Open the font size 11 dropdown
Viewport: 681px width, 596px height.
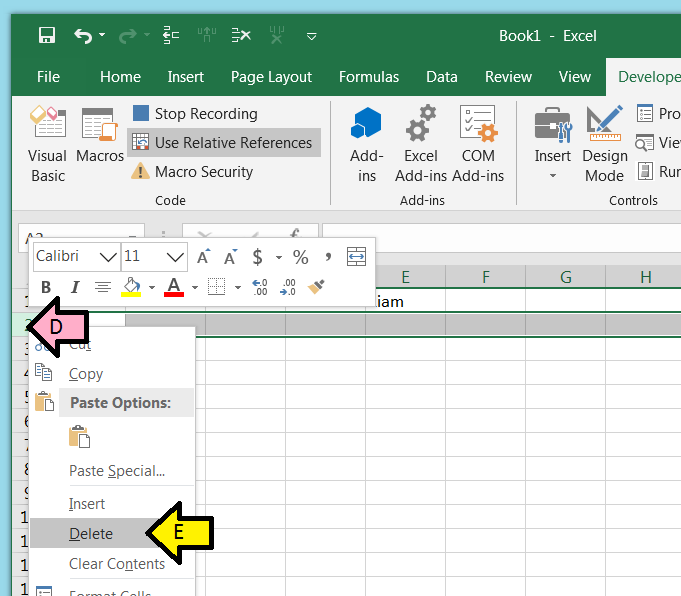[x=175, y=257]
